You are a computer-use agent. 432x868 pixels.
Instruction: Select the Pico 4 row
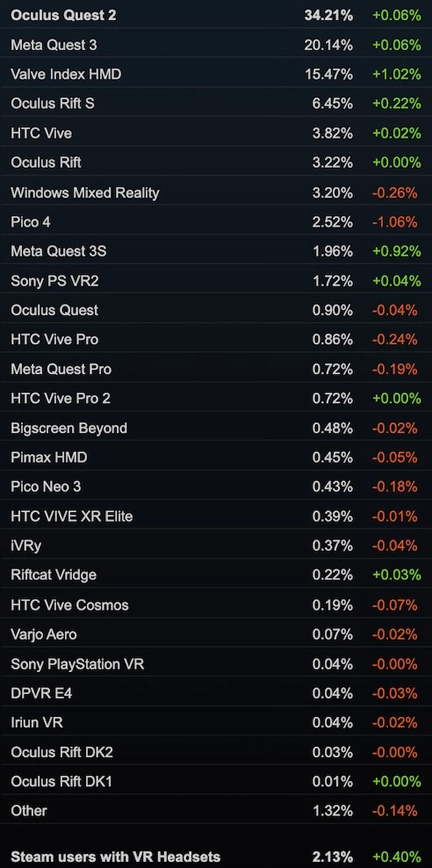(216, 222)
